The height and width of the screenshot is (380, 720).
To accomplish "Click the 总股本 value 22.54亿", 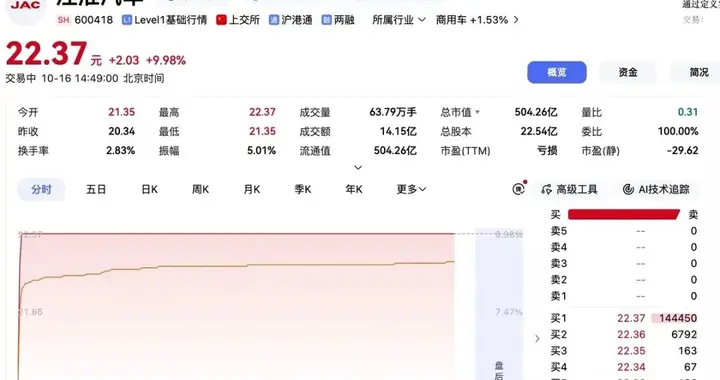I will pos(539,131).
